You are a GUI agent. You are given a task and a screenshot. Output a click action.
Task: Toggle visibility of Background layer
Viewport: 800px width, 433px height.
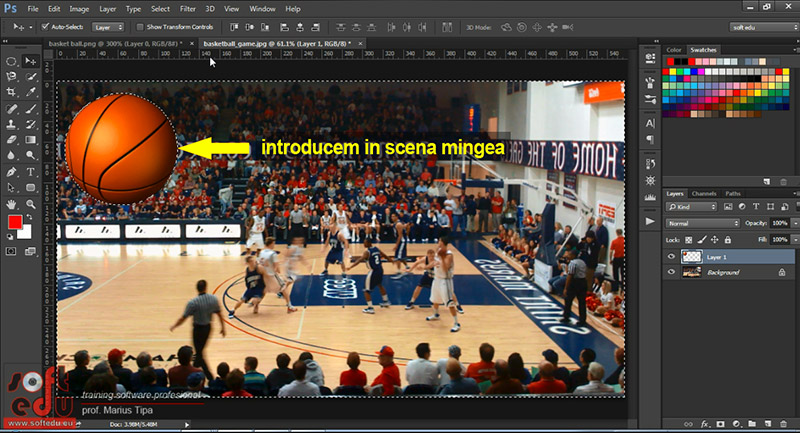click(671, 272)
